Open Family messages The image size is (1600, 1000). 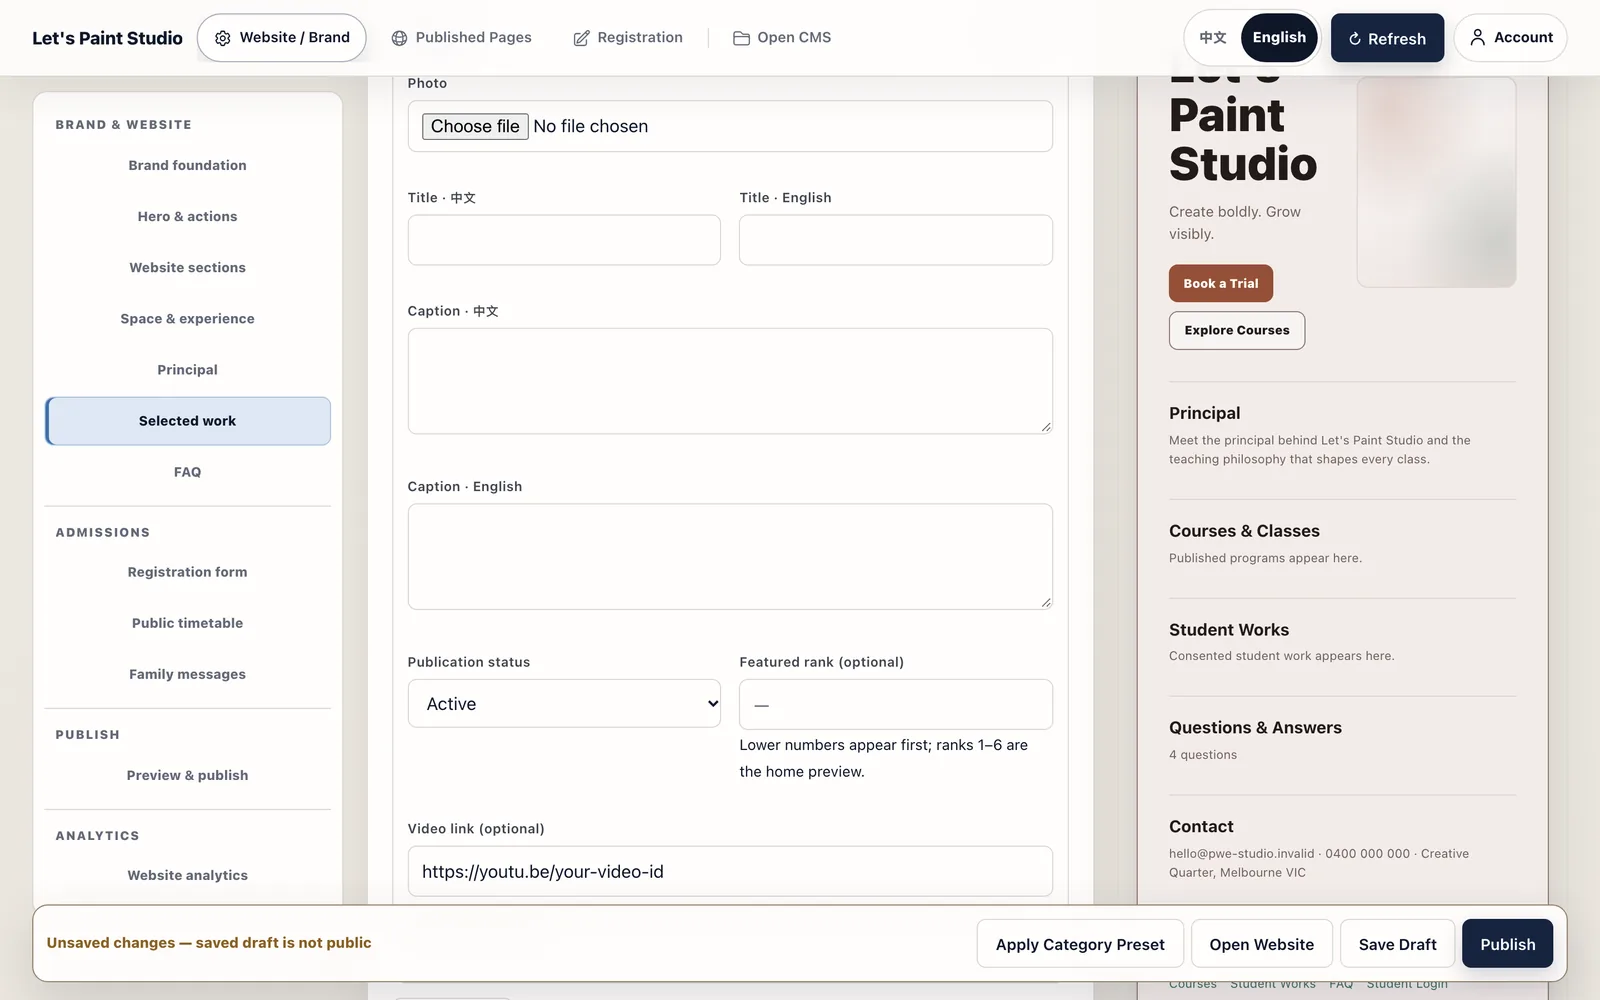[187, 674]
